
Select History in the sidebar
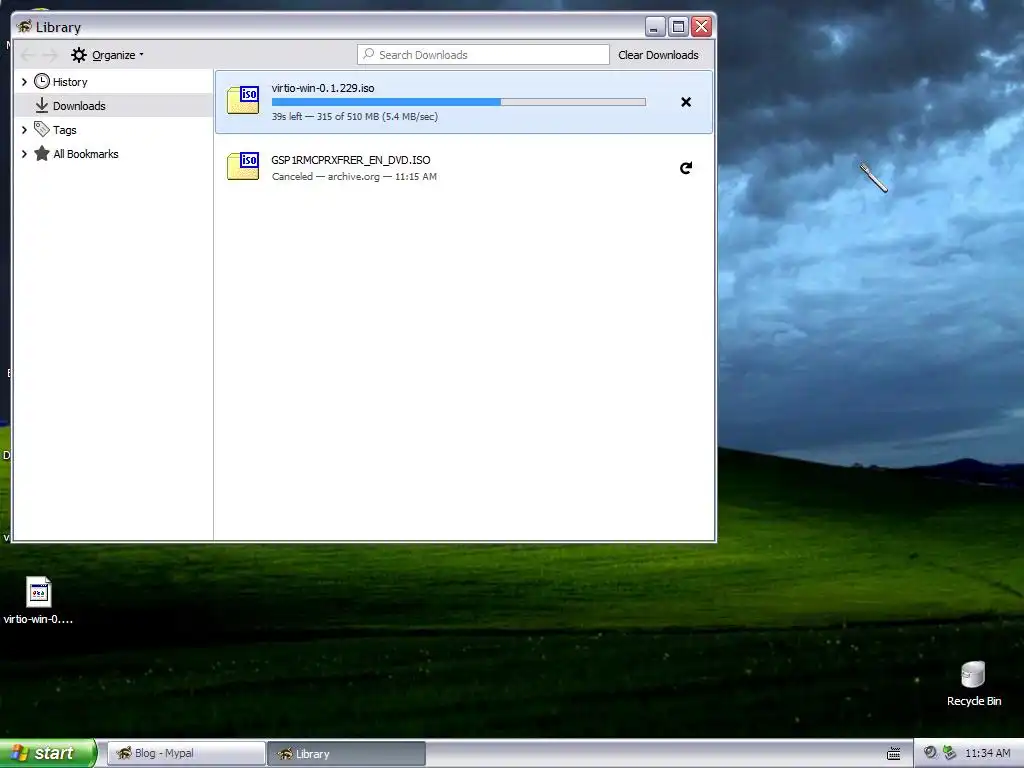pos(70,82)
